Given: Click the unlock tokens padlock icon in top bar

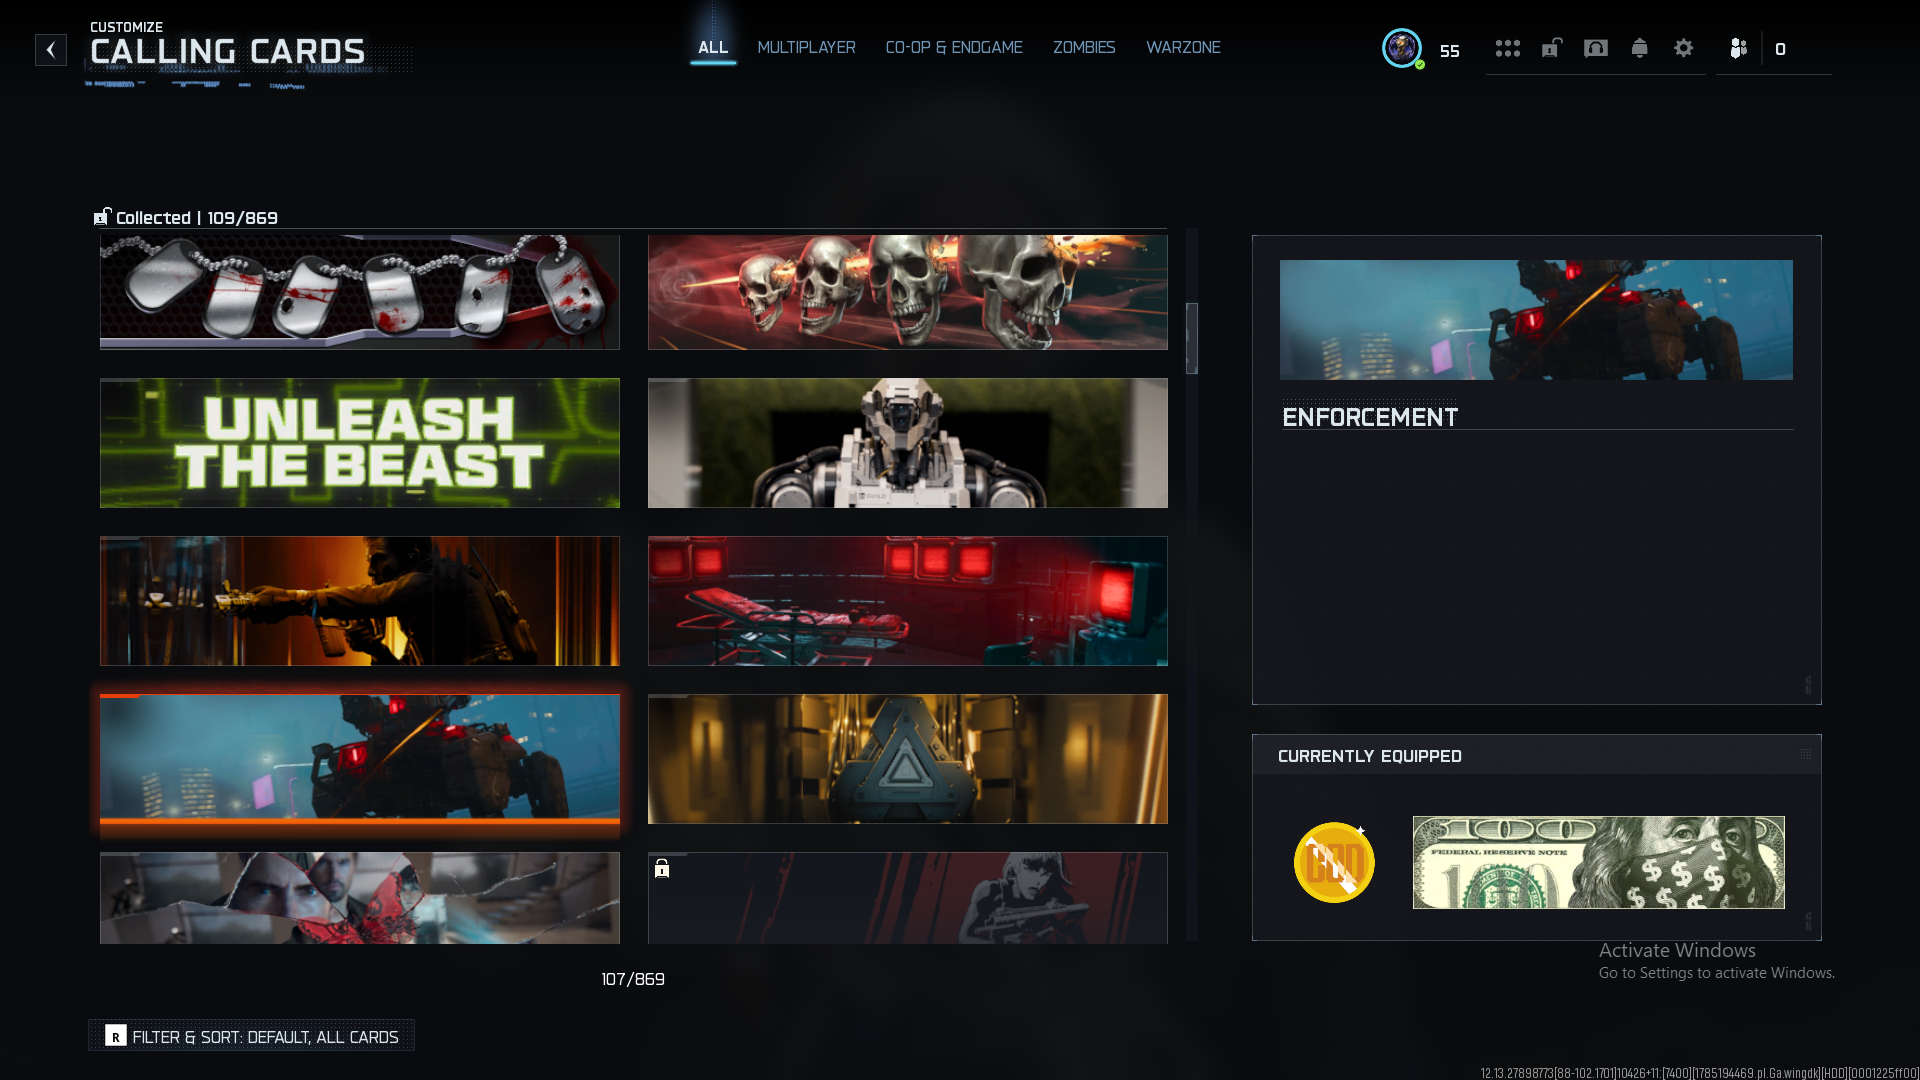Looking at the screenshot, I should point(1551,48).
